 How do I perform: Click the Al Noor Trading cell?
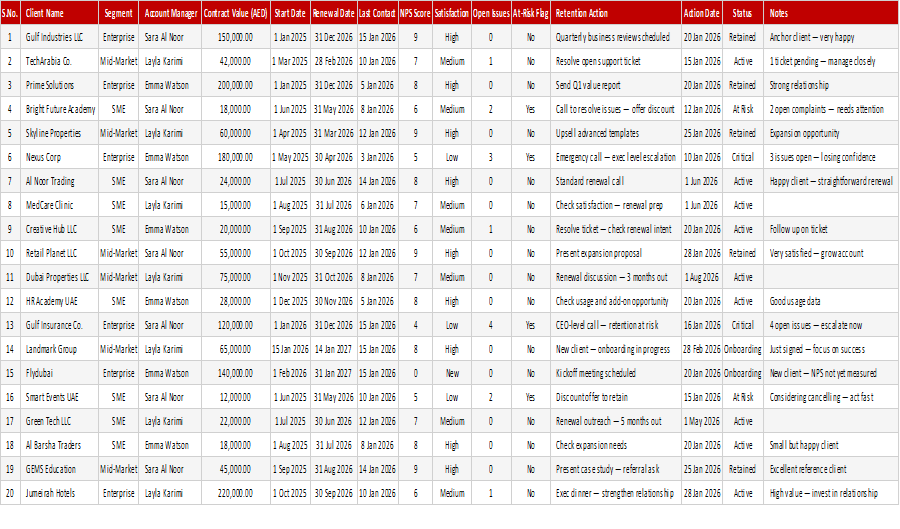[59, 181]
